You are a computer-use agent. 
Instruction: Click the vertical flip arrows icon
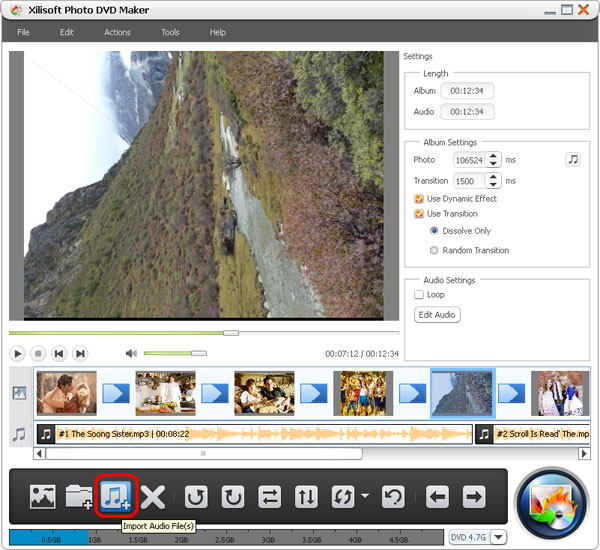pyautogui.click(x=305, y=496)
